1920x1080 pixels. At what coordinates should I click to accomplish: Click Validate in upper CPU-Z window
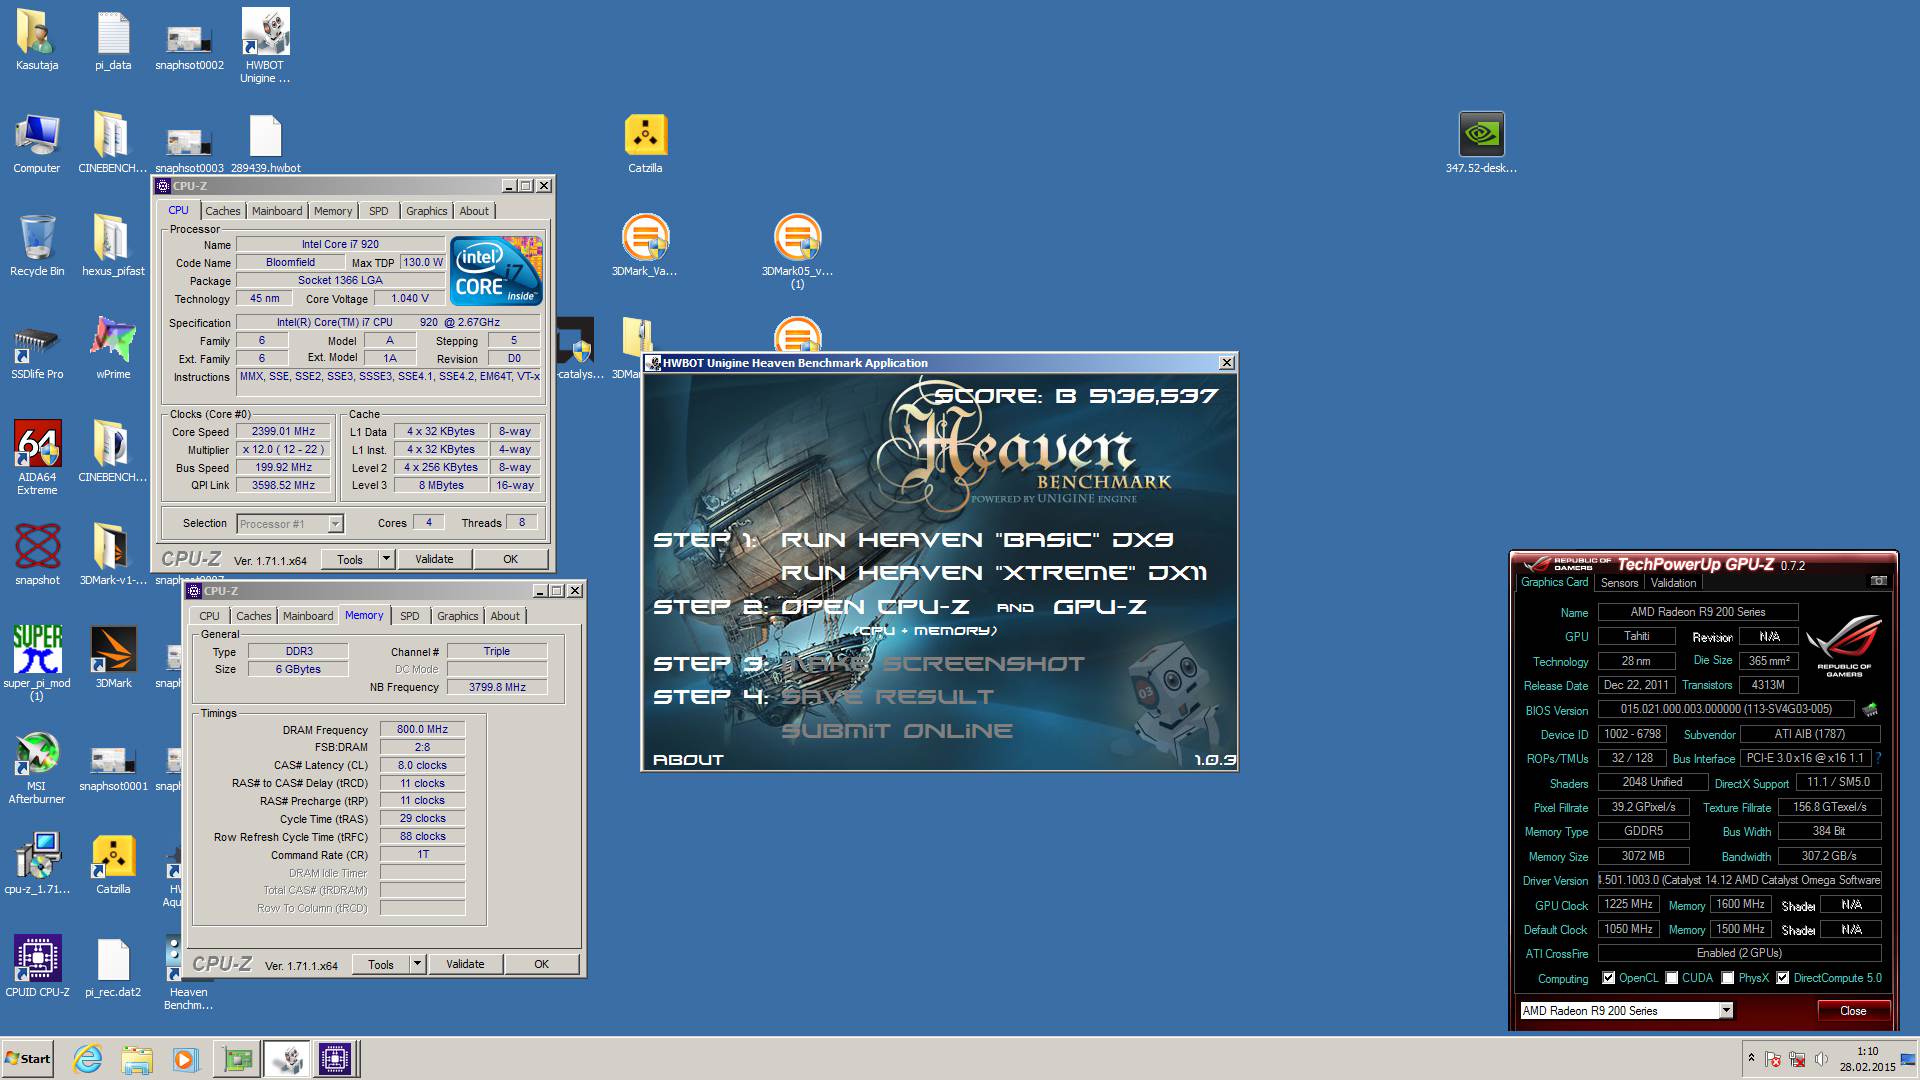(434, 559)
